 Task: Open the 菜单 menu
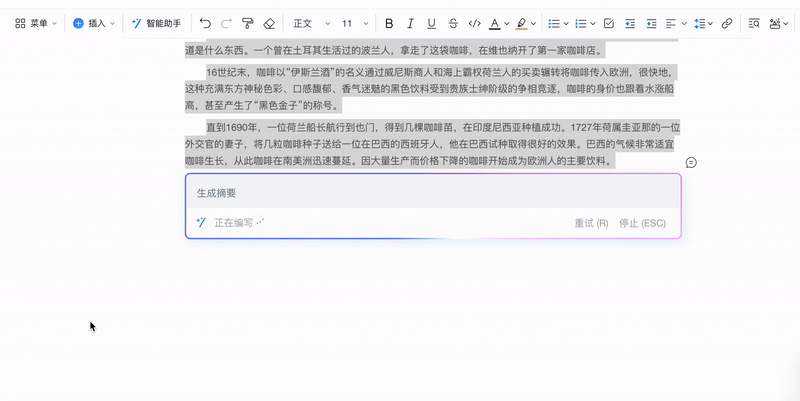pos(35,22)
